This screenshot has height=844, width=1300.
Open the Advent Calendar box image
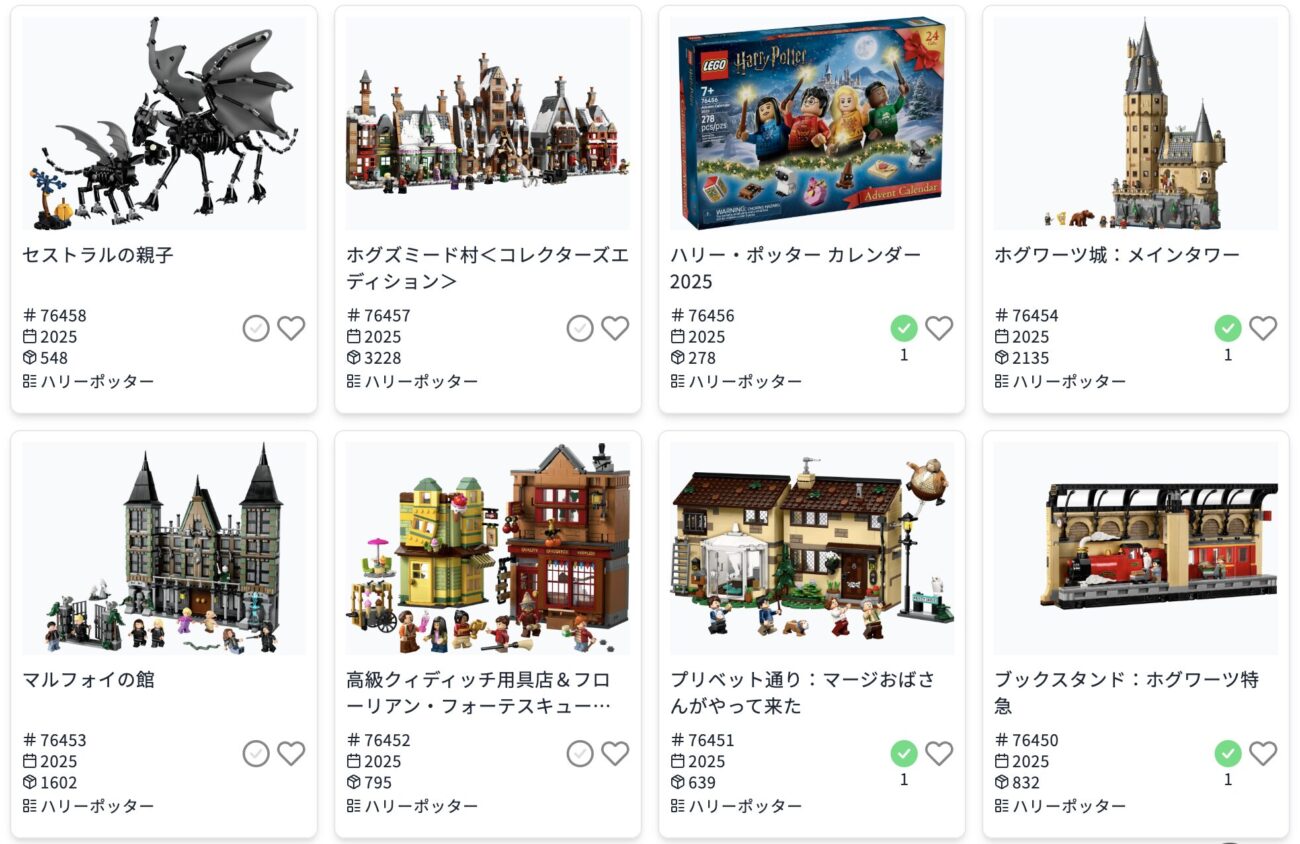point(812,123)
